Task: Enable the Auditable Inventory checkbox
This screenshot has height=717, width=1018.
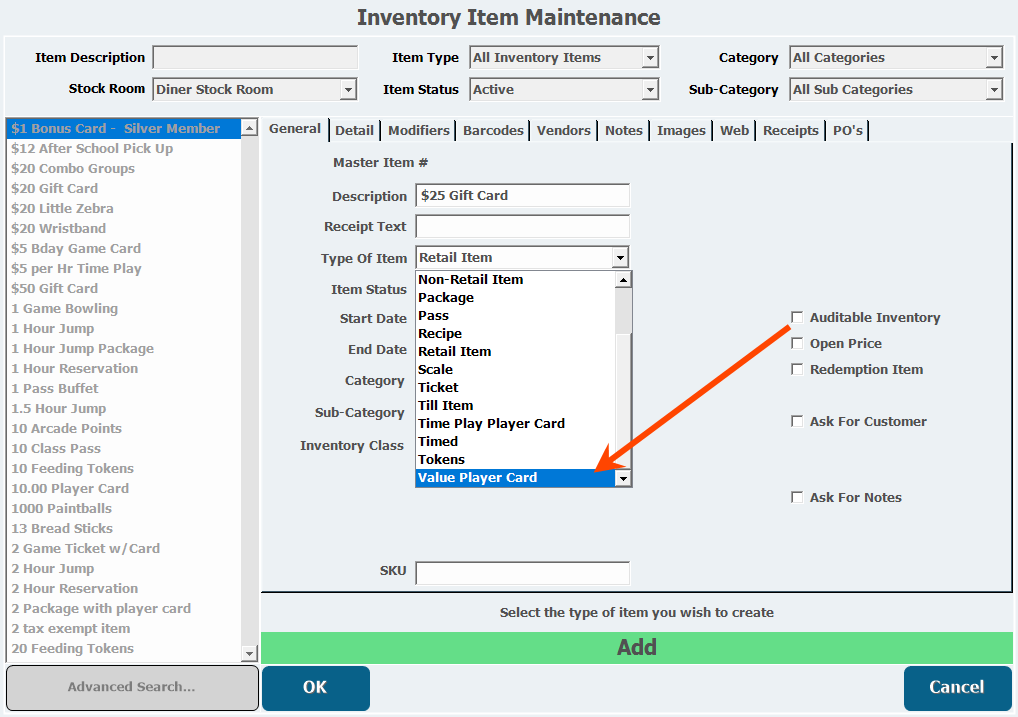Action: click(x=797, y=318)
